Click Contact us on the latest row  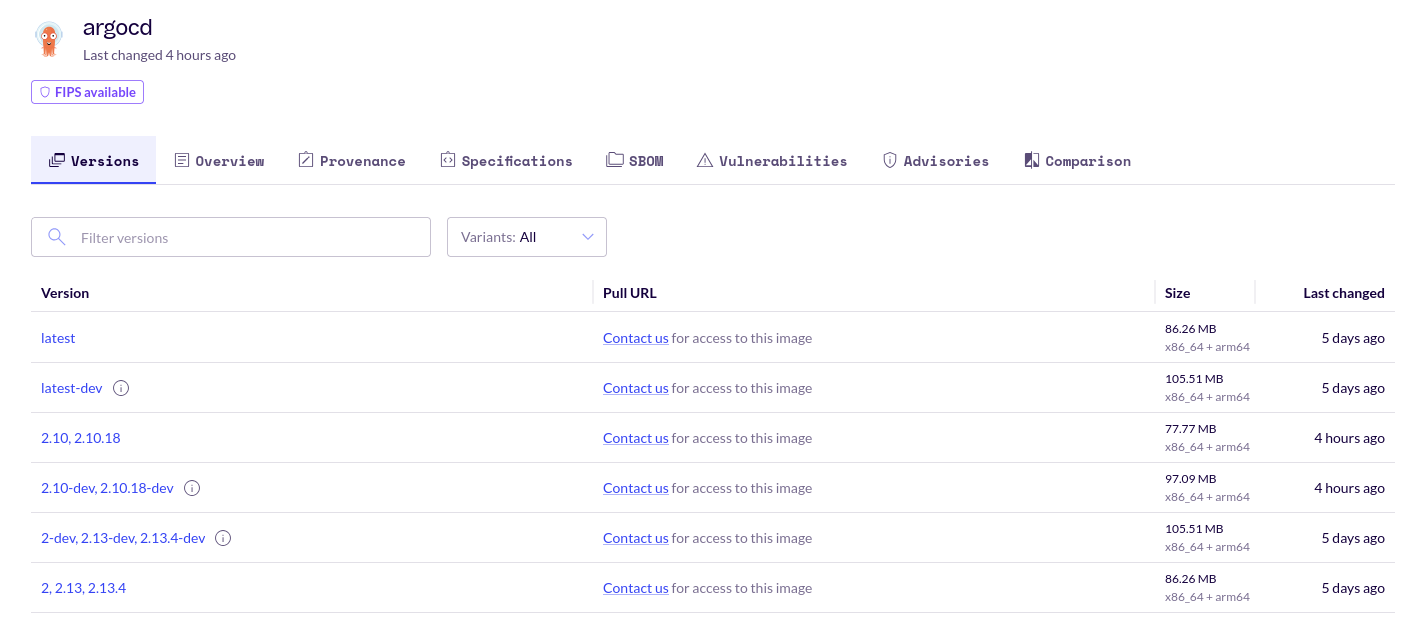(x=635, y=338)
